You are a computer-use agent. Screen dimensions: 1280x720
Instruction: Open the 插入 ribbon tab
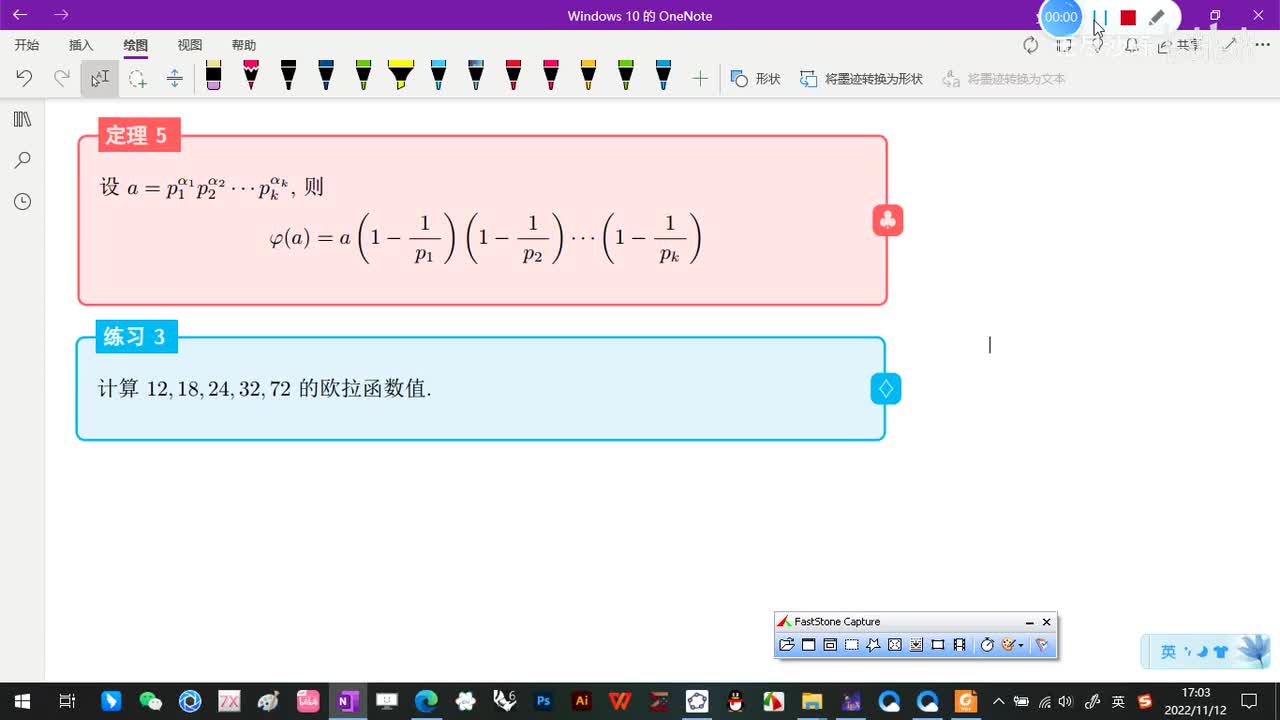click(81, 45)
